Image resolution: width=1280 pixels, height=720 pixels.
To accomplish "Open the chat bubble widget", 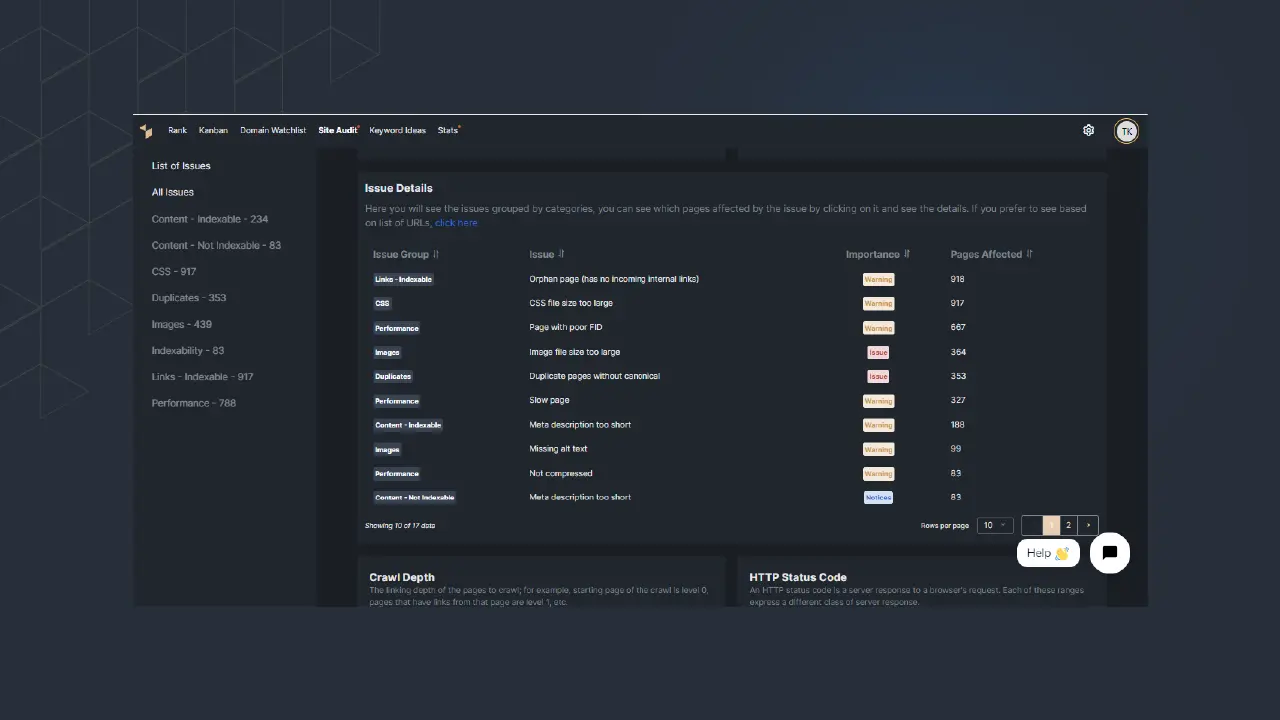I will click(1109, 553).
